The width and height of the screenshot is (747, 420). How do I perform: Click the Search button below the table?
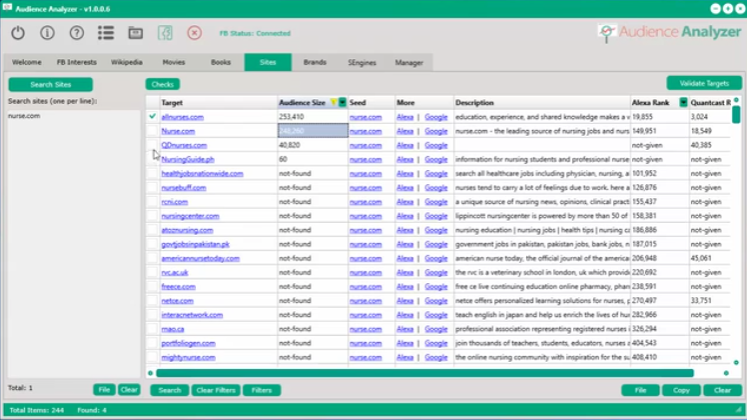coord(170,390)
